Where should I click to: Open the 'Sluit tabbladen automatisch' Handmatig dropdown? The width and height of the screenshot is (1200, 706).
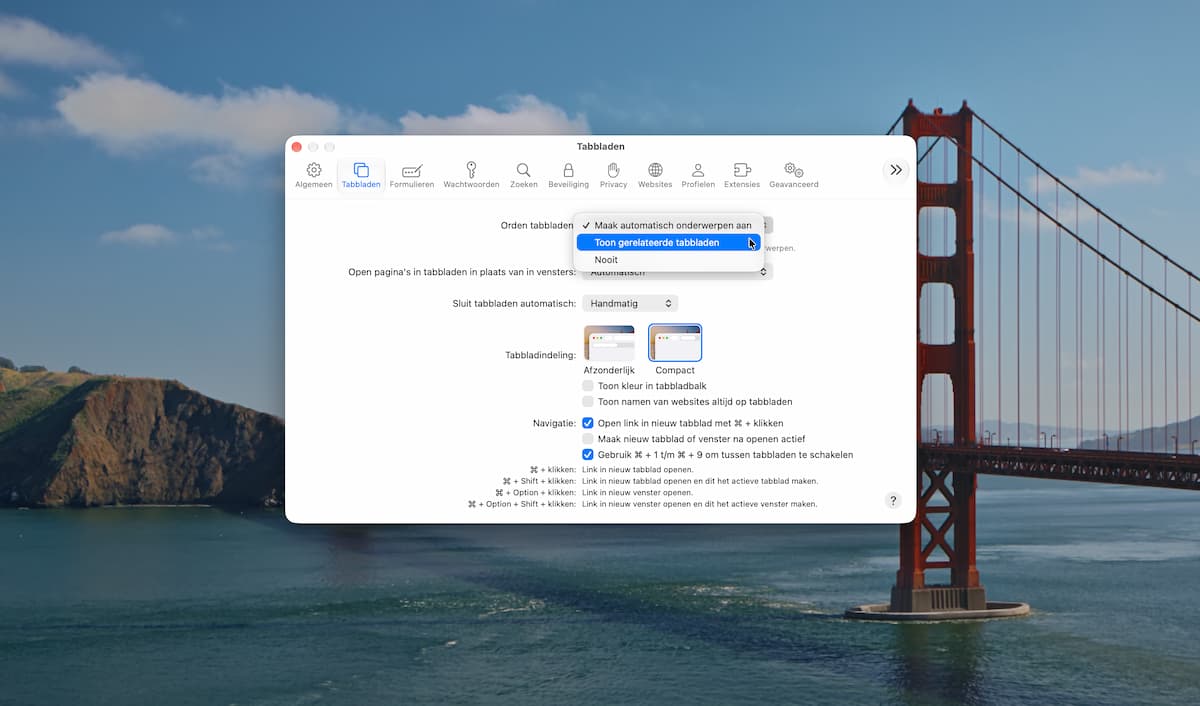point(630,303)
